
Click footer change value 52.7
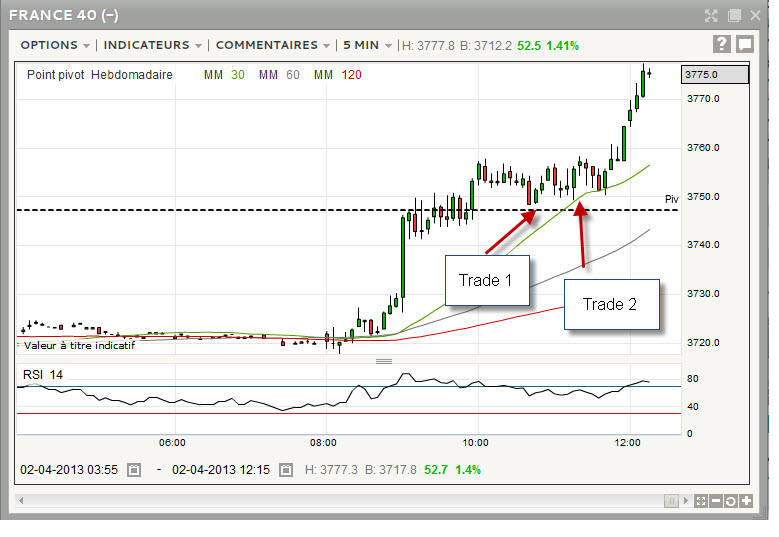[436, 470]
